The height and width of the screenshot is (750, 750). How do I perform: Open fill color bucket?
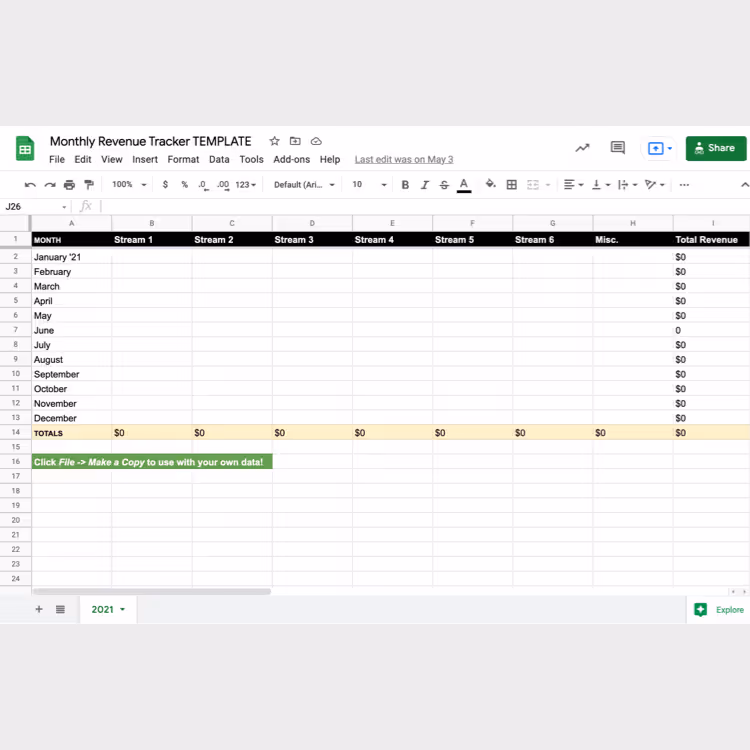[x=491, y=184]
